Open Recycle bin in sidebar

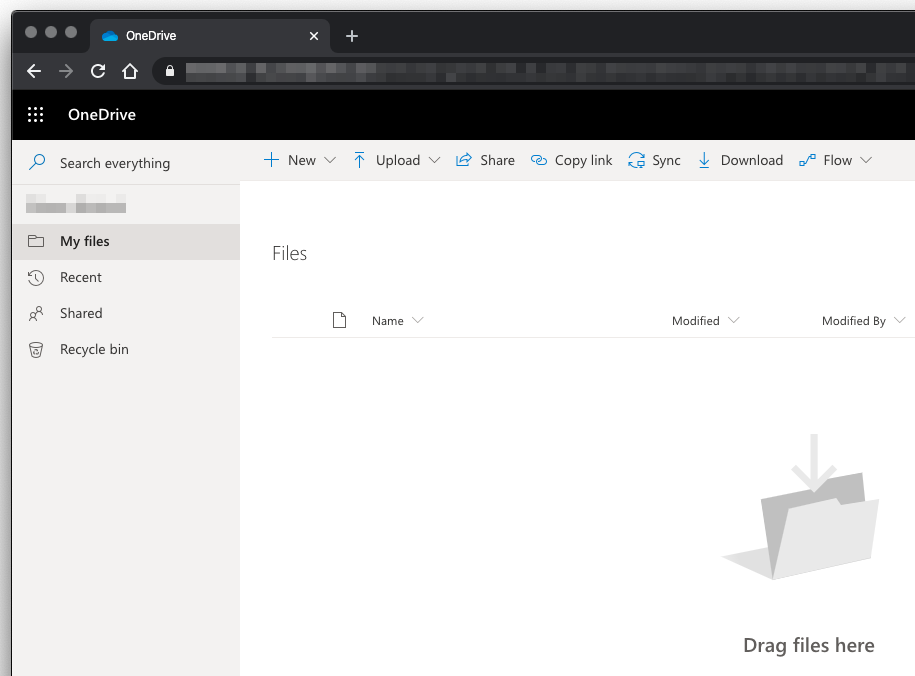tap(126, 350)
